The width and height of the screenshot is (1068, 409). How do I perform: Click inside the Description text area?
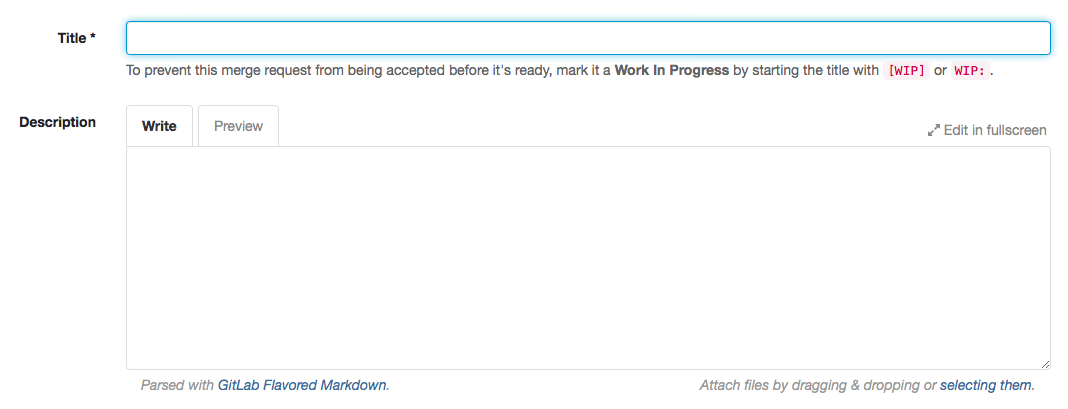pyautogui.click(x=588, y=258)
